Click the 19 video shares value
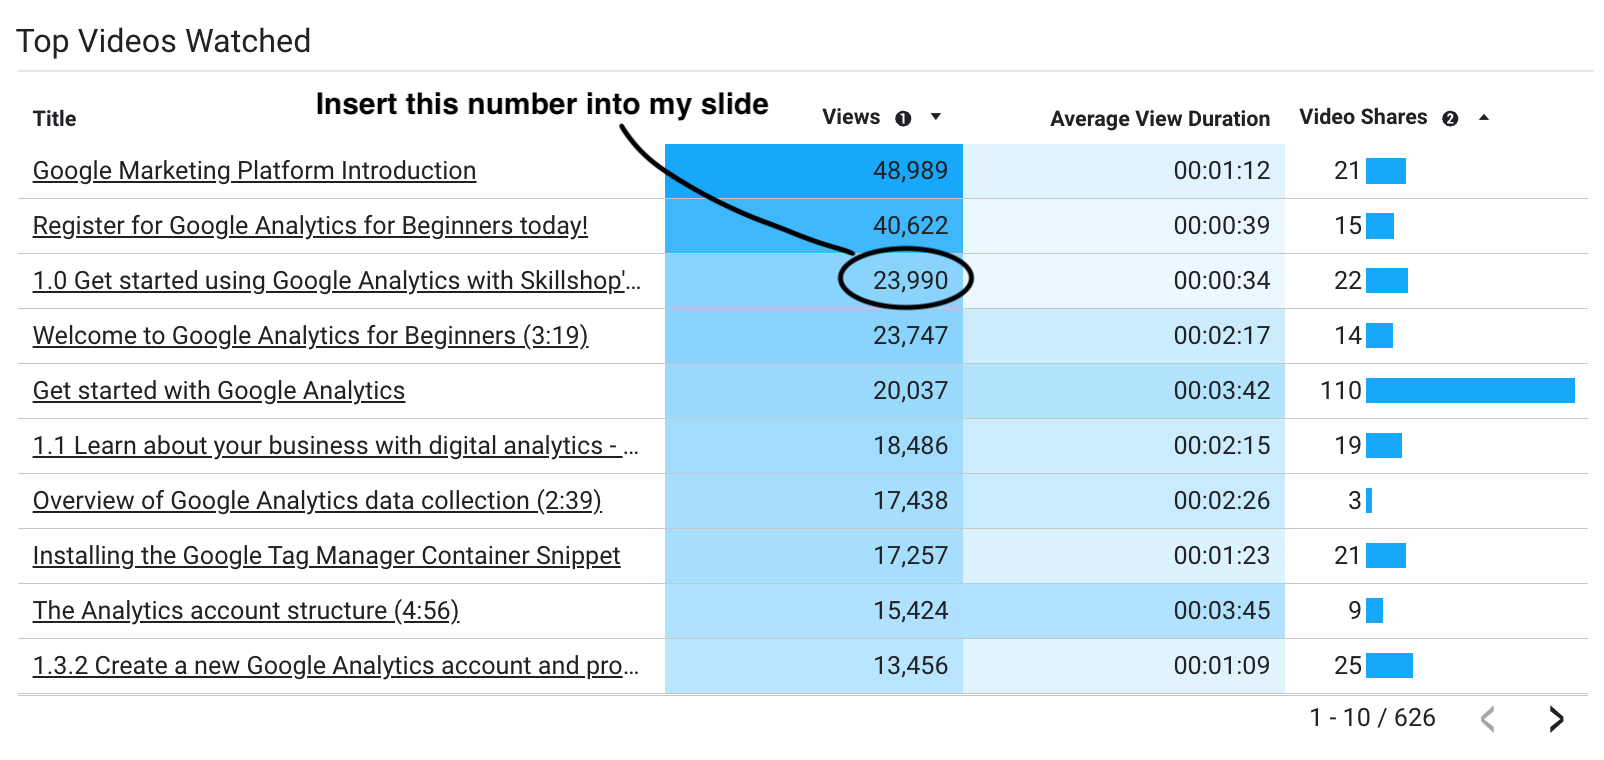This screenshot has width=1604, height=760. [x=1348, y=446]
